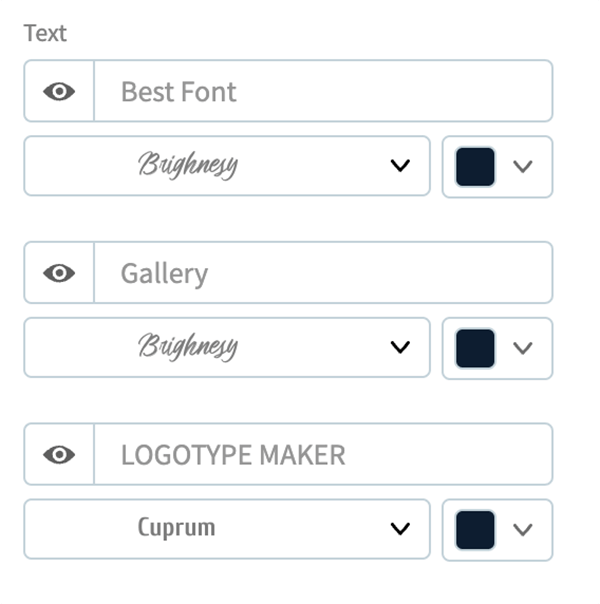
Task: Click the Best Font text input
Action: point(323,91)
